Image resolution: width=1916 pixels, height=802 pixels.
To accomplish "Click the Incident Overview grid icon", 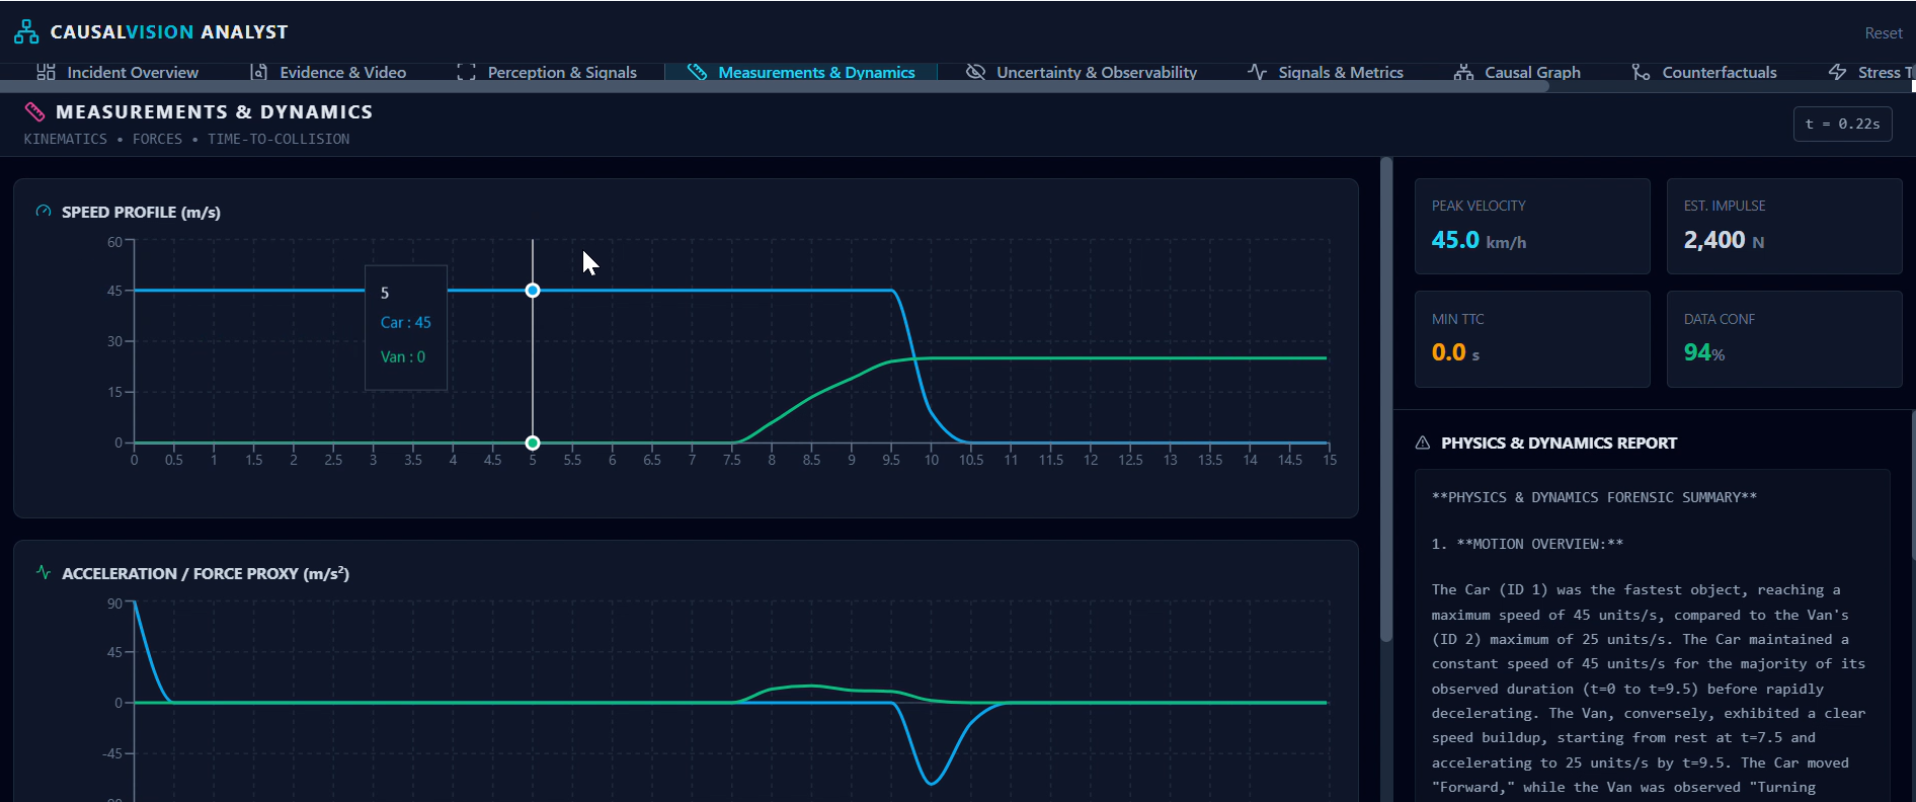I will tap(46, 72).
